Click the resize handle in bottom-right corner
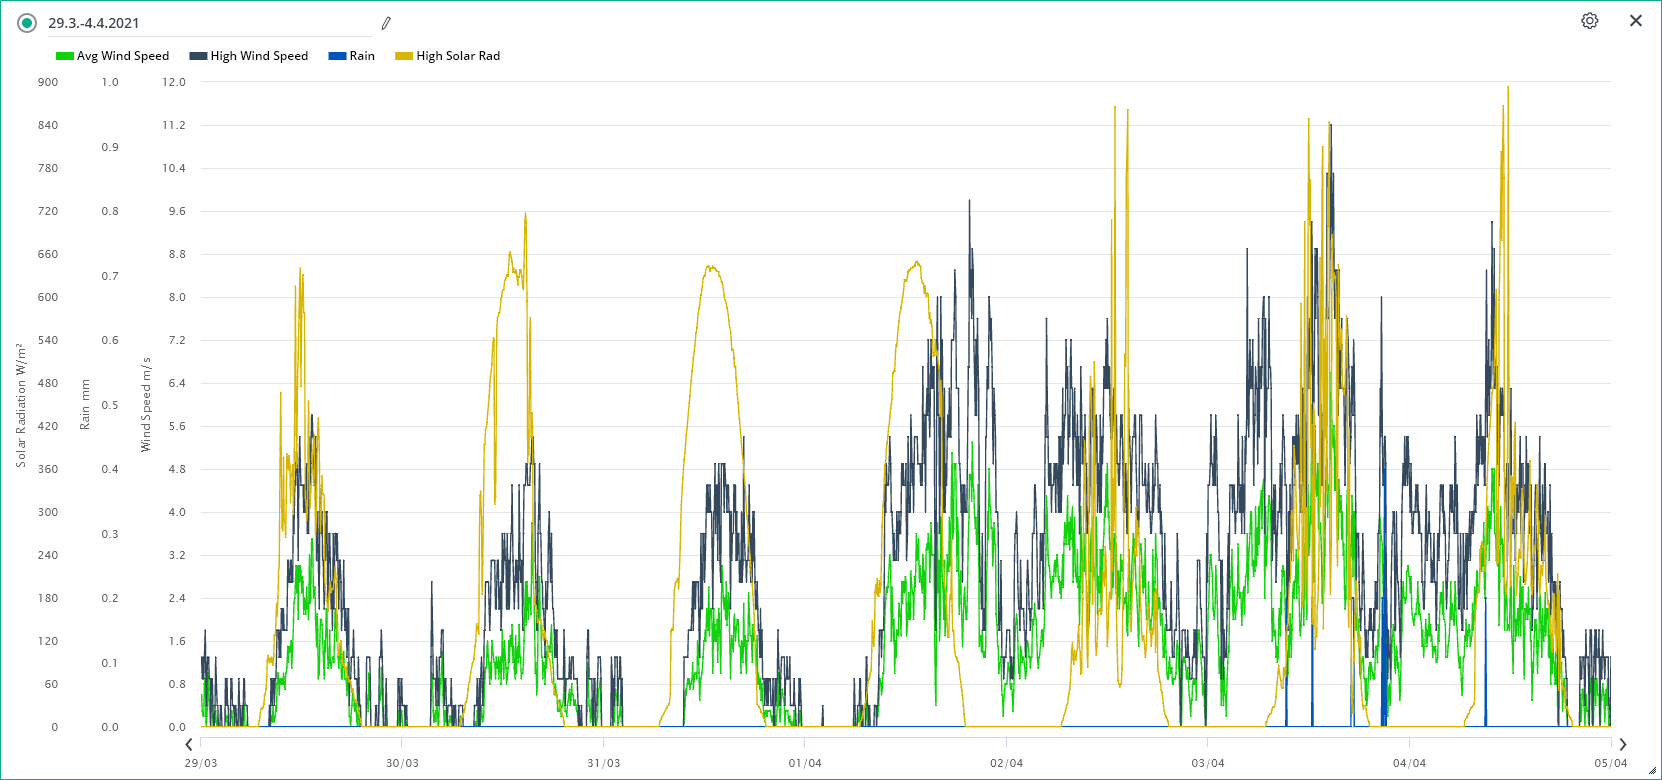The height and width of the screenshot is (780, 1662). coord(1652,771)
